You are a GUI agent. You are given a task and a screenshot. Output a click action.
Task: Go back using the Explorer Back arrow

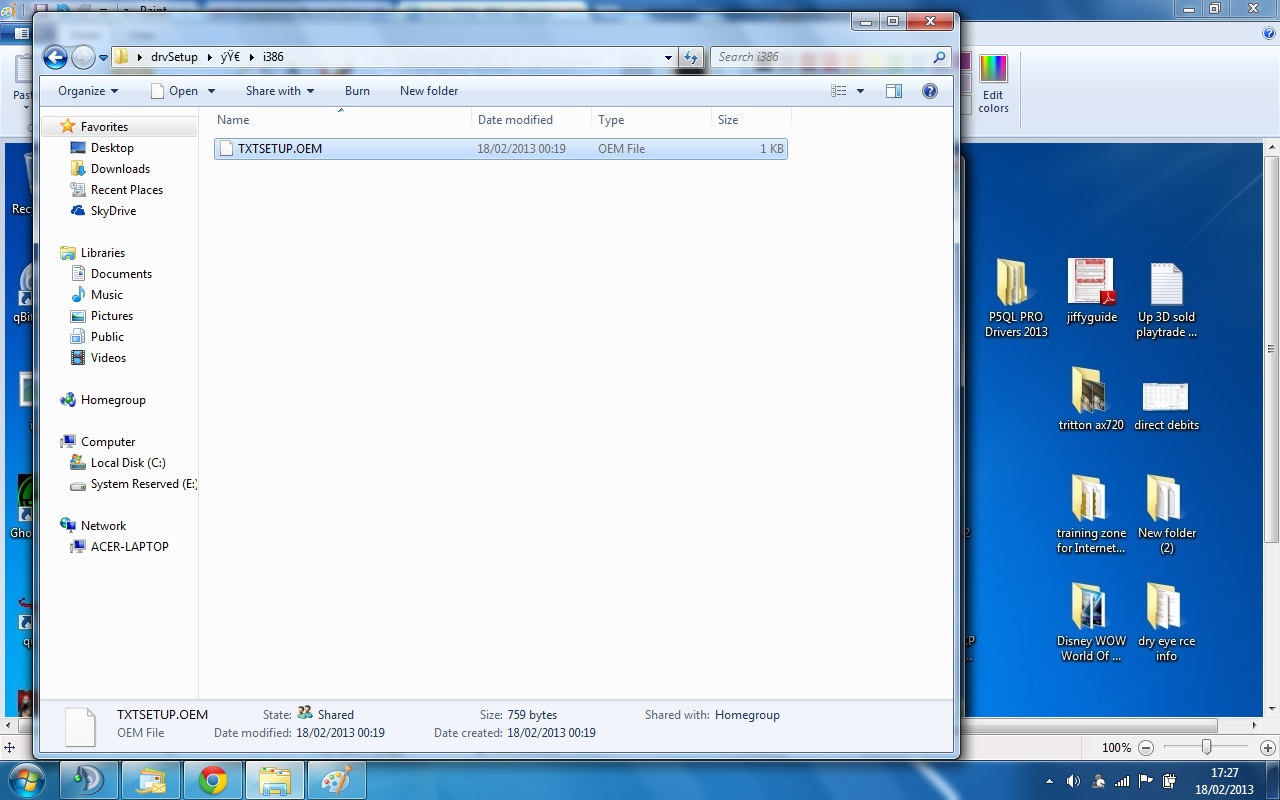point(55,57)
